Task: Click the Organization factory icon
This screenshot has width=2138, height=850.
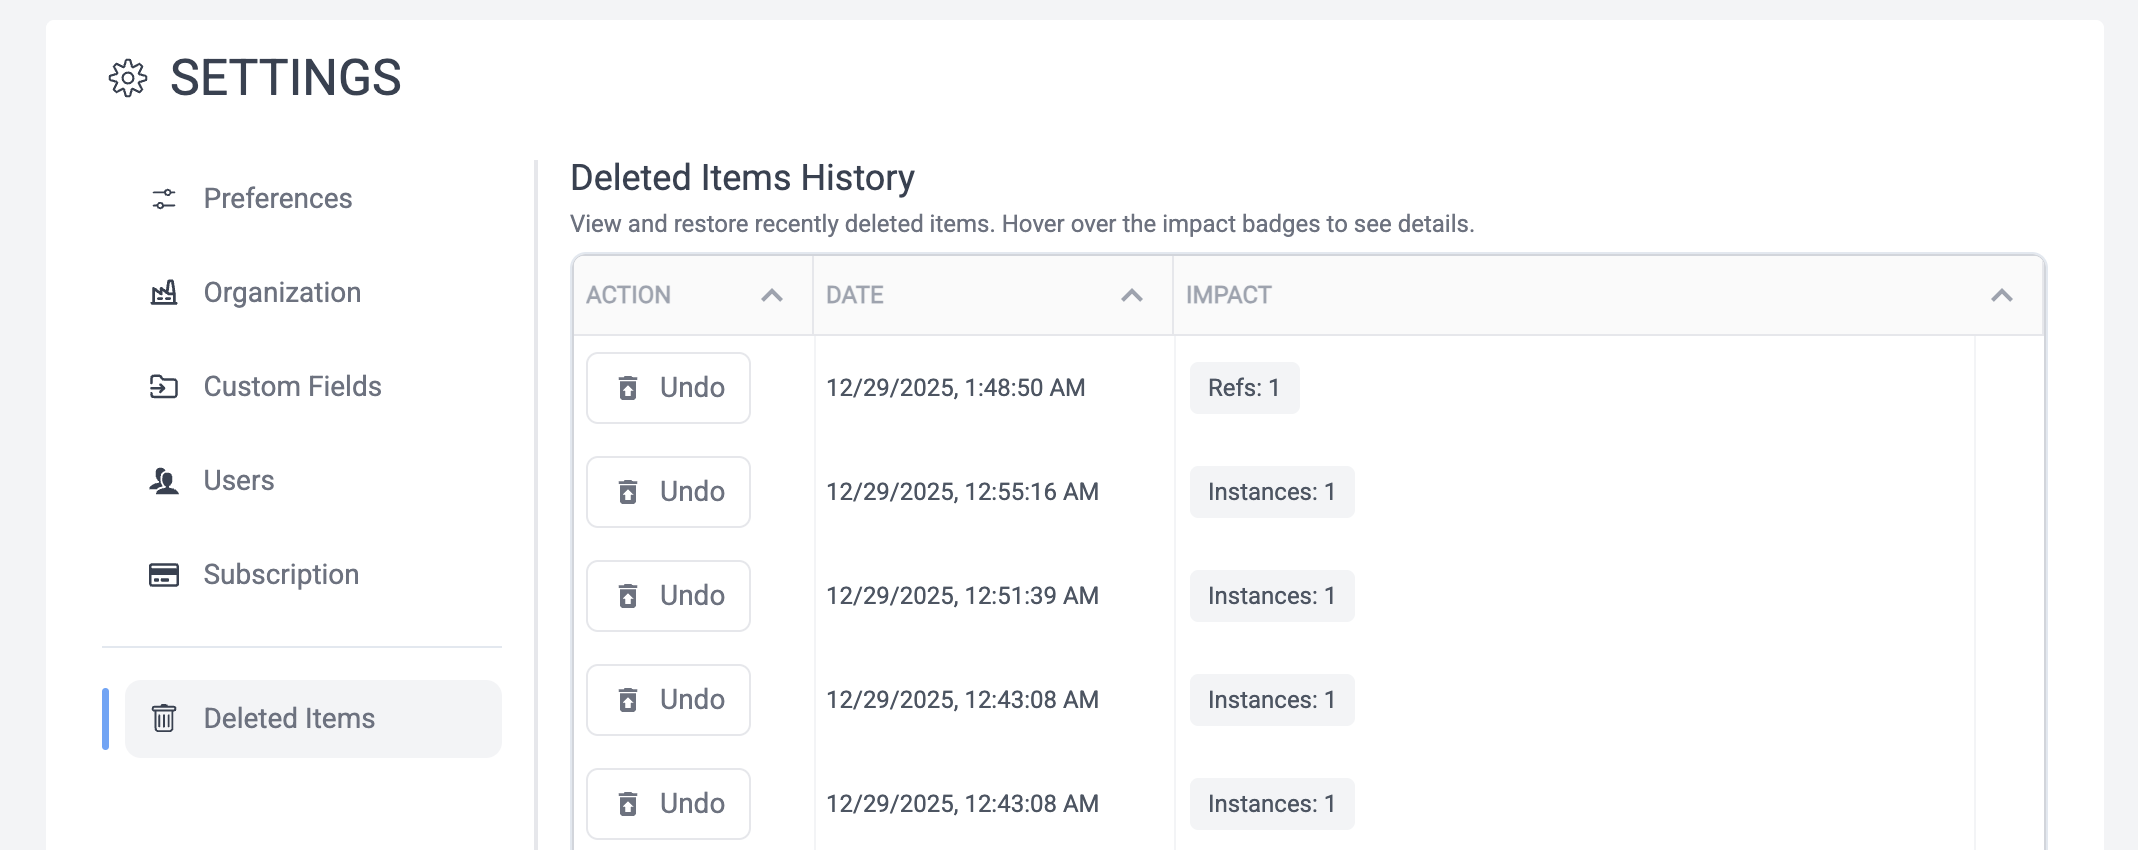Action: (x=164, y=293)
